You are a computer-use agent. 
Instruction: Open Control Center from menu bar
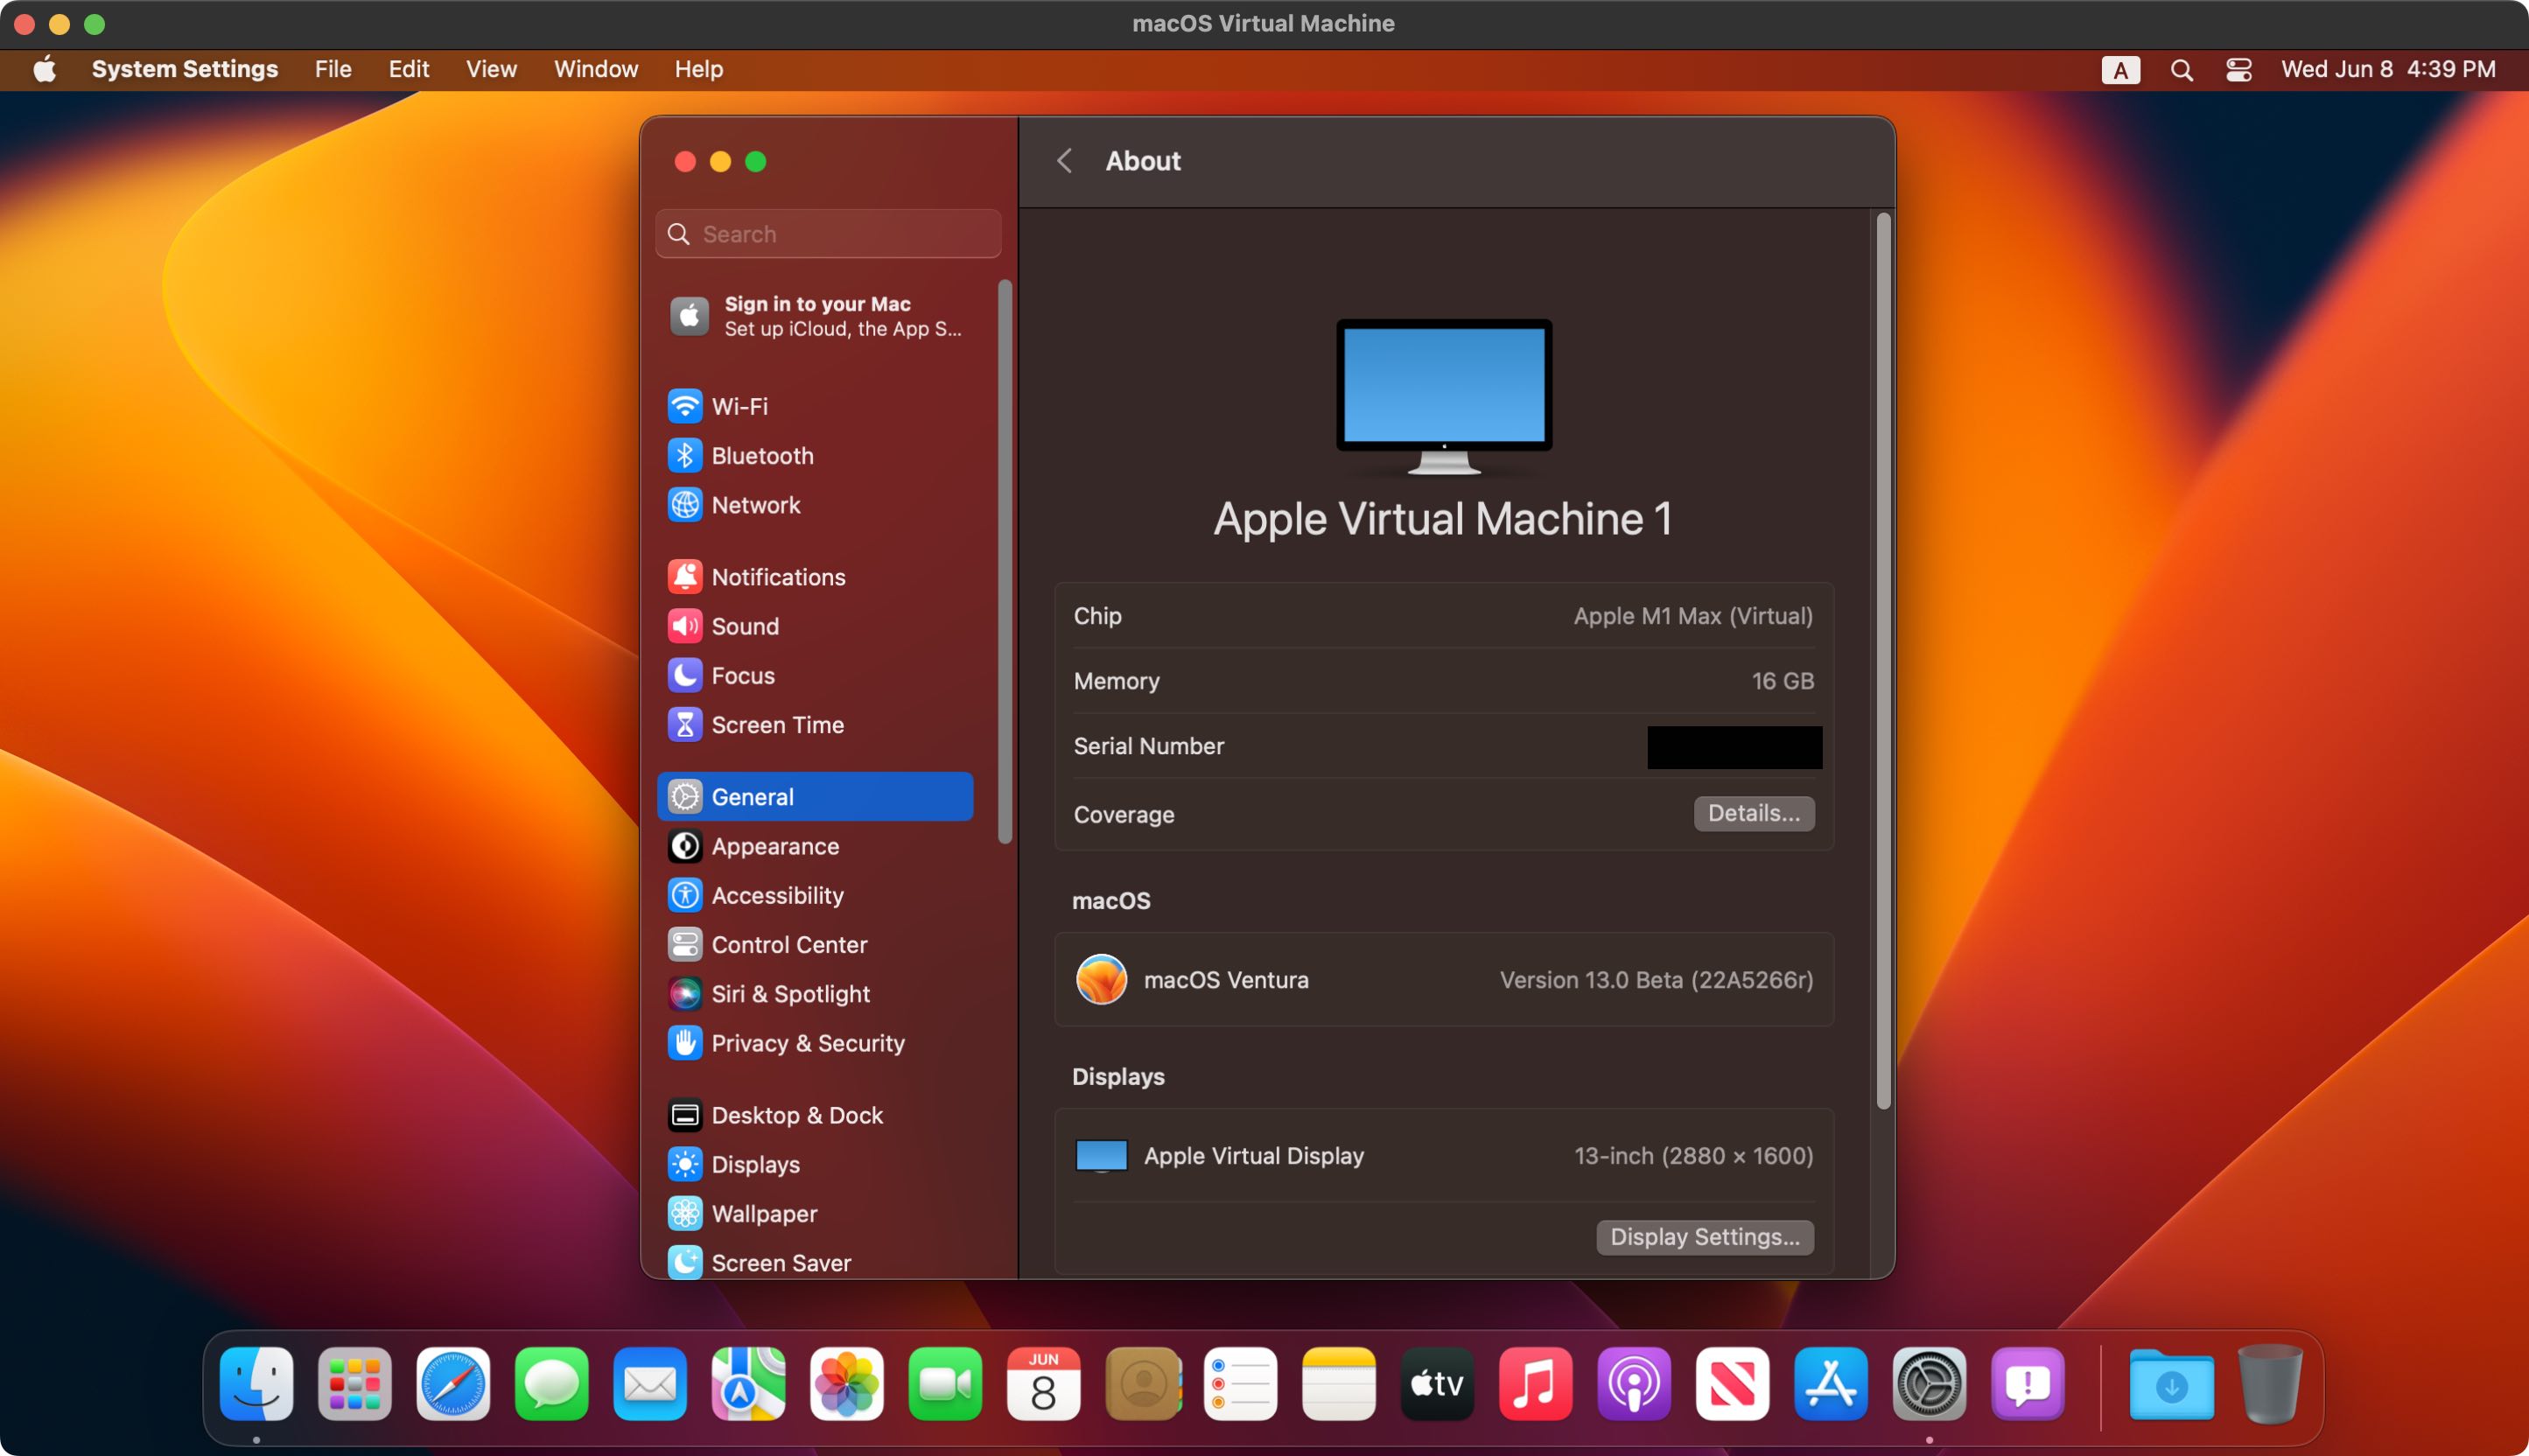[2238, 70]
